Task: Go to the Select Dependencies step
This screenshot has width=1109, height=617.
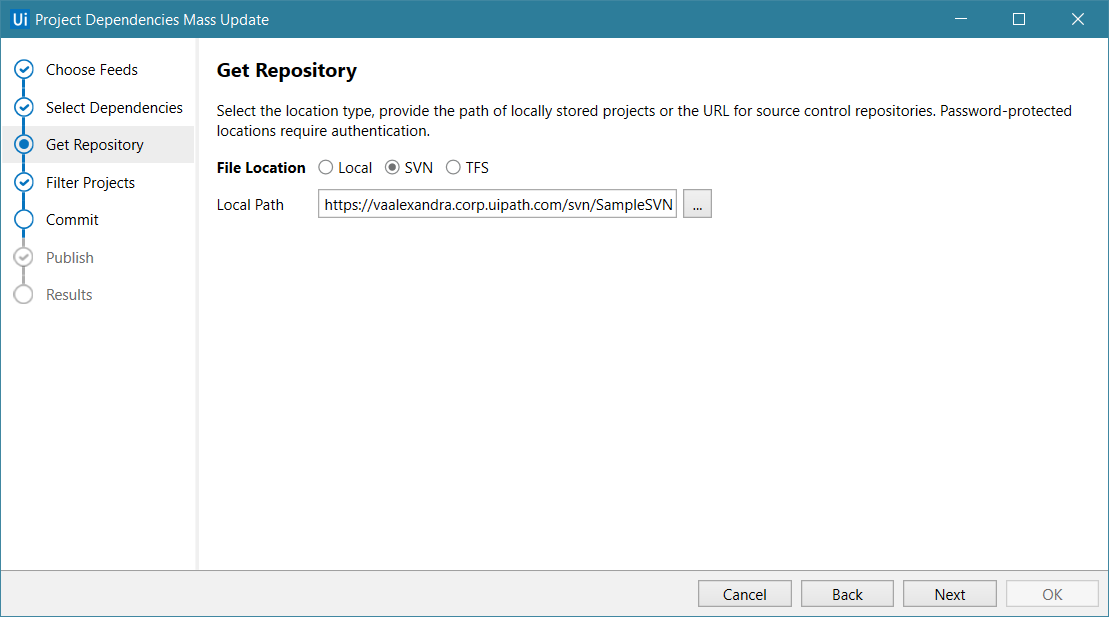Action: [114, 108]
